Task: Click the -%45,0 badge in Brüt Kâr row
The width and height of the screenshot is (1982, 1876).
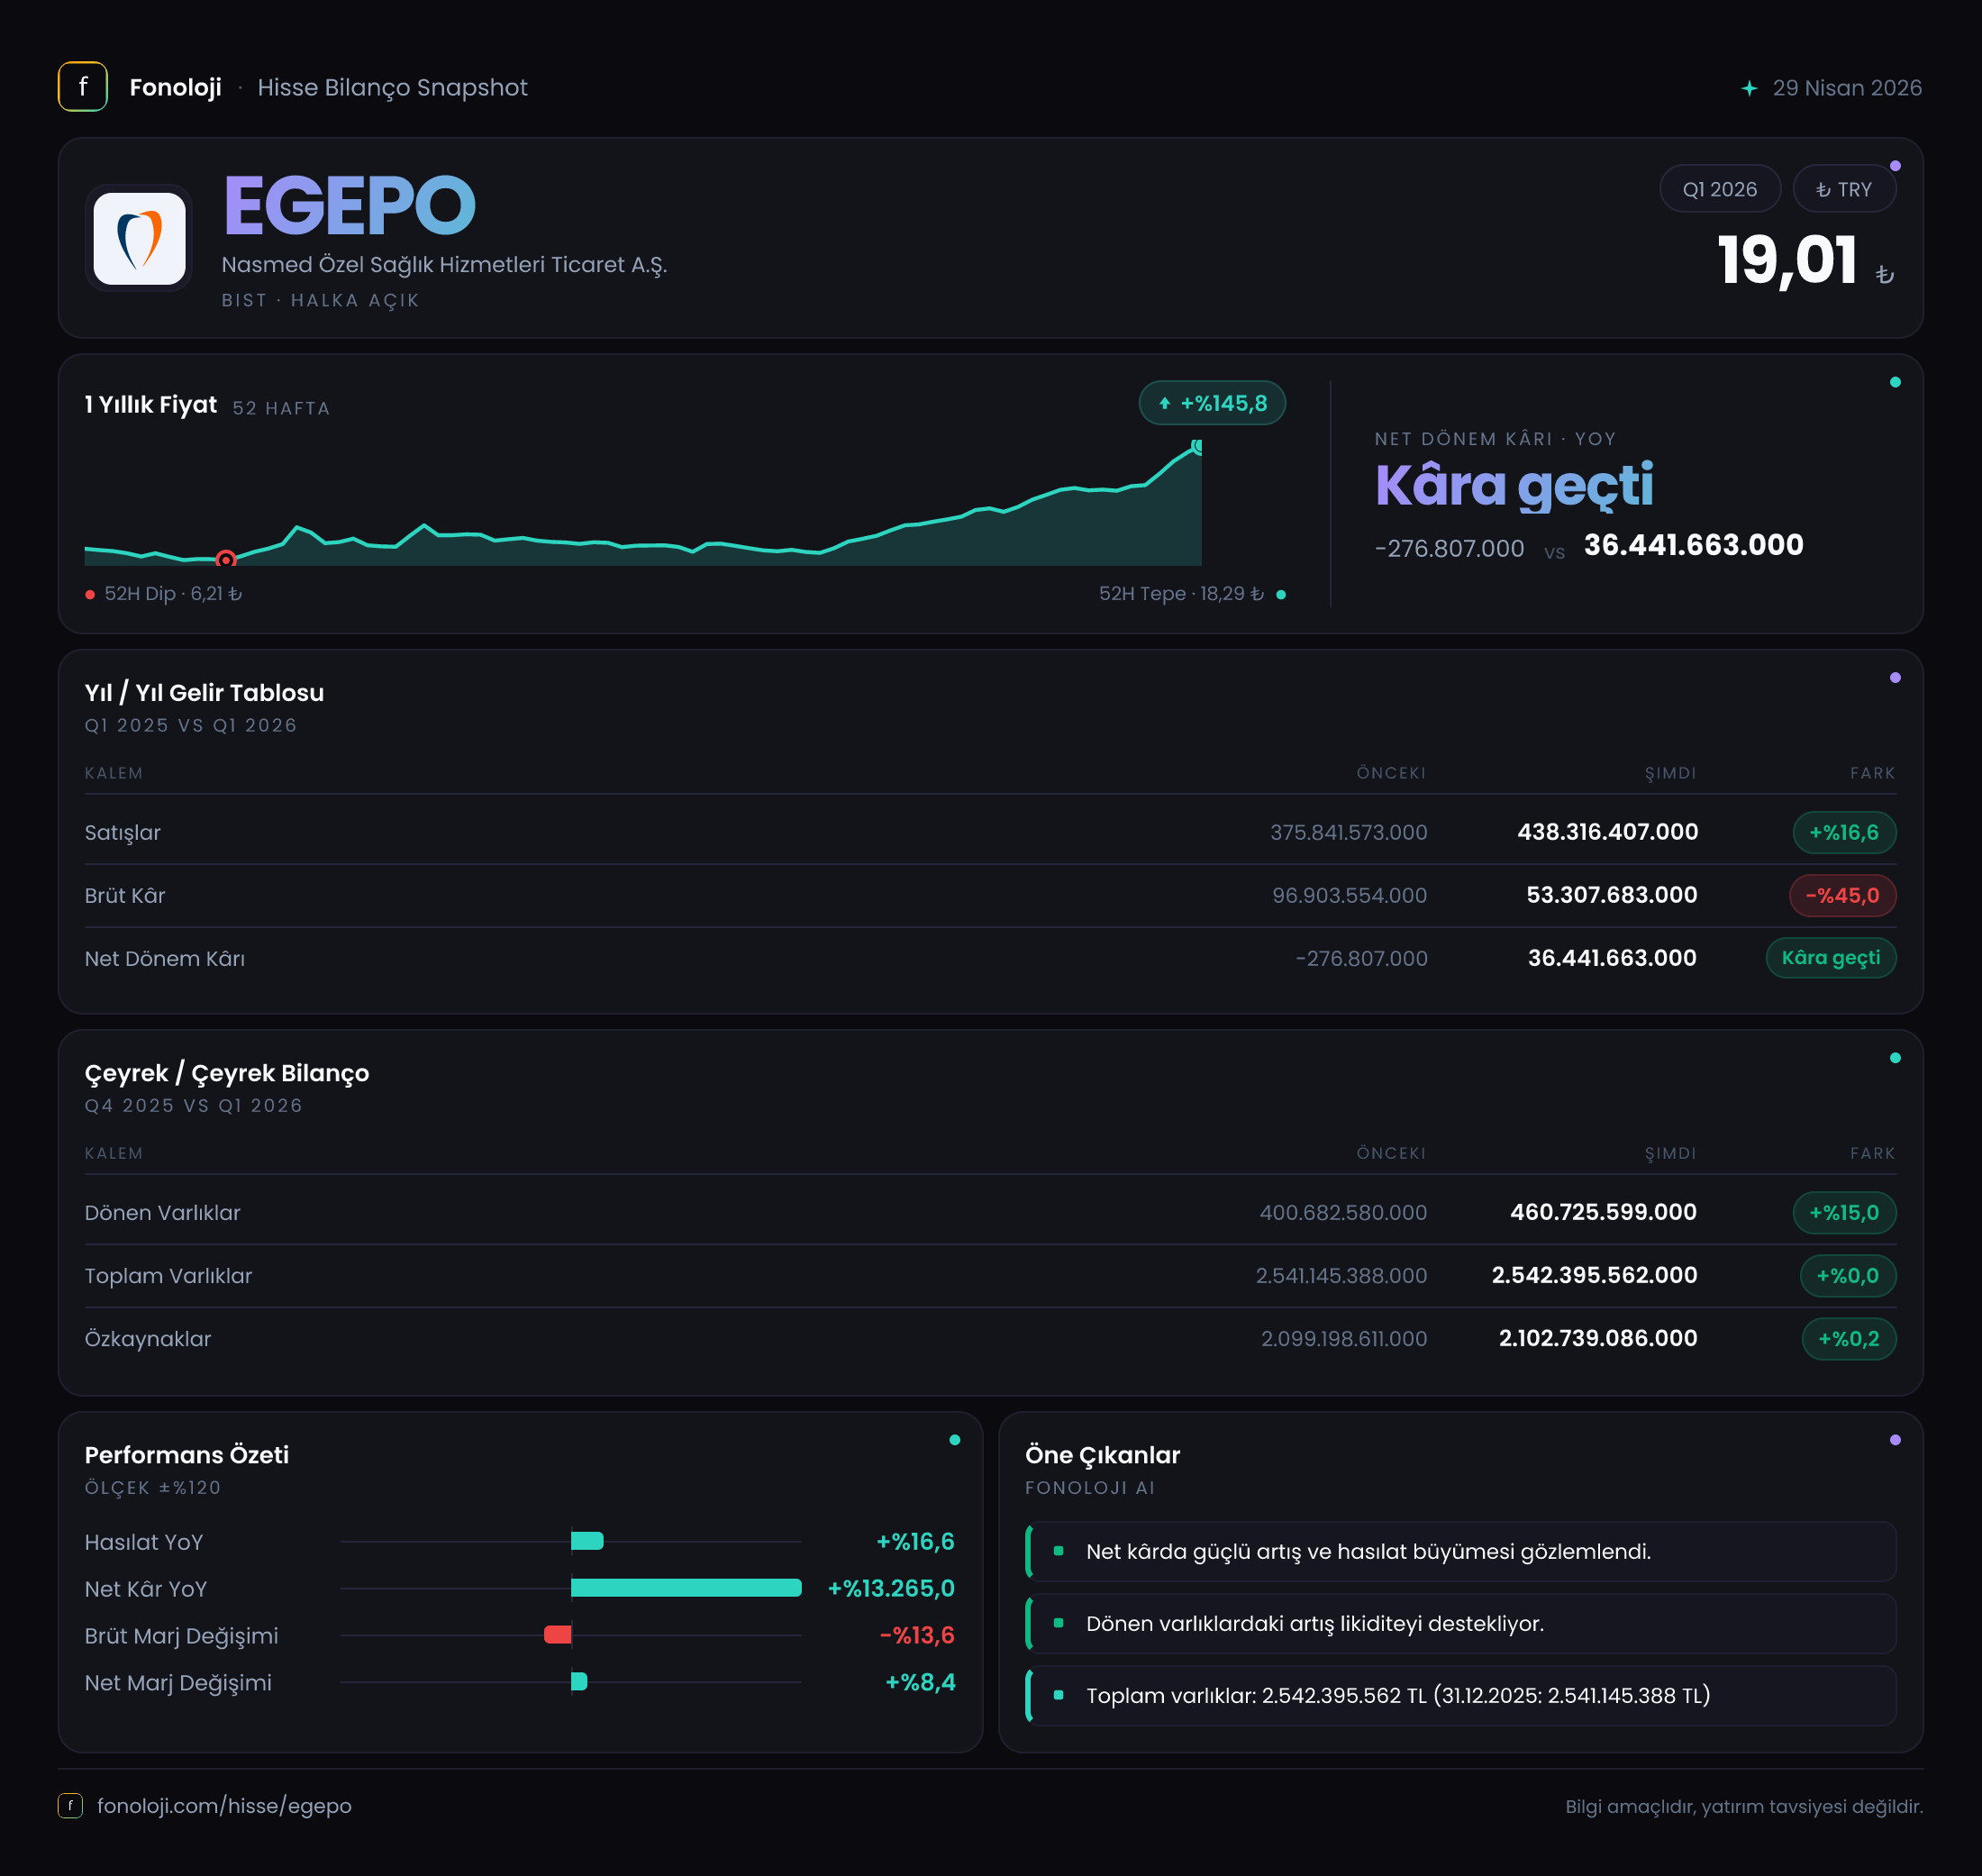Action: (x=1842, y=895)
